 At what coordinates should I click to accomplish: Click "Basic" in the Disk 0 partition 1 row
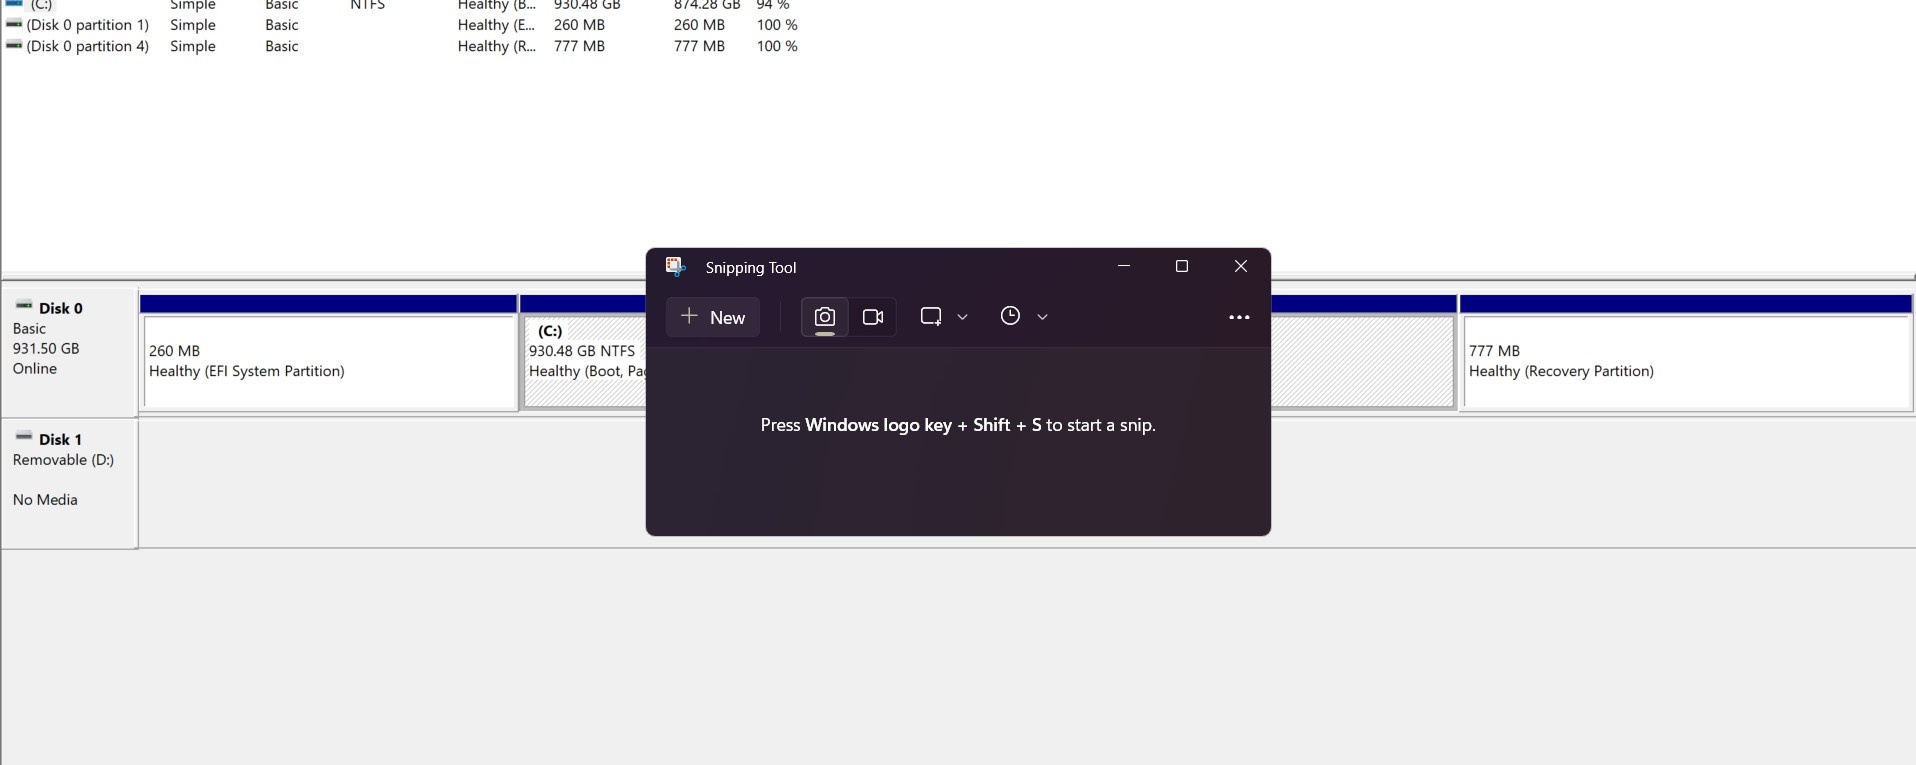click(x=282, y=25)
